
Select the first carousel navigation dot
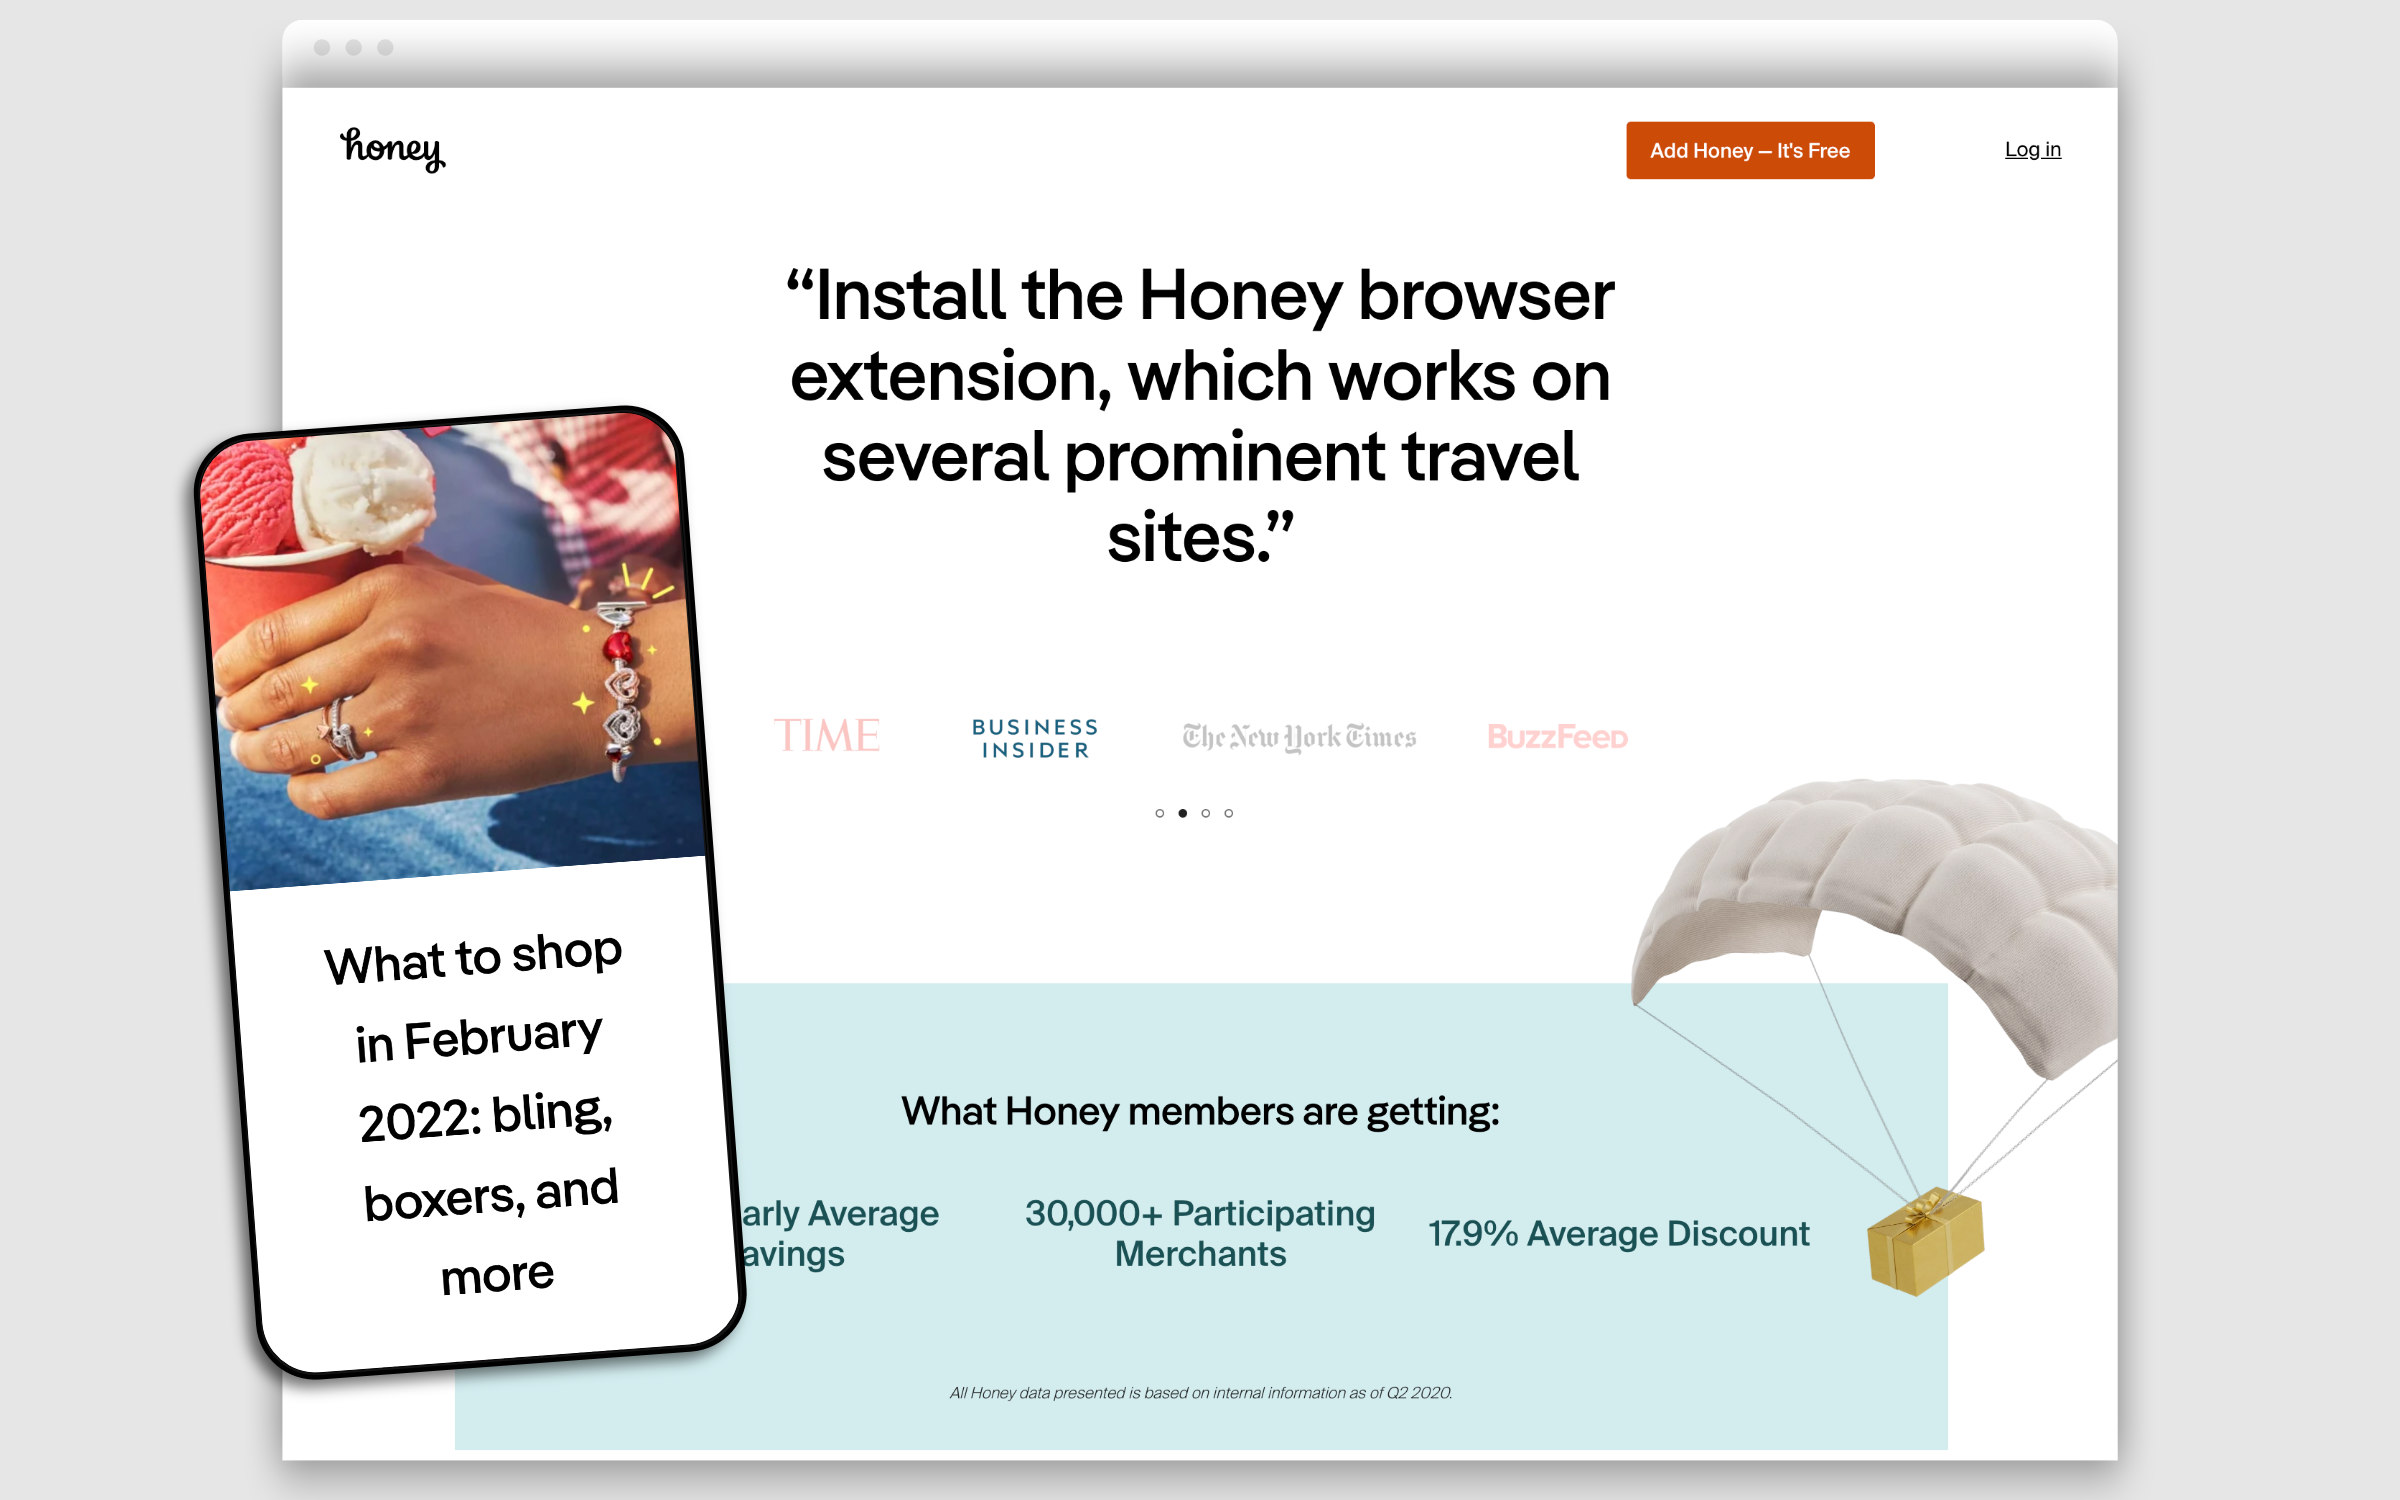[1158, 812]
